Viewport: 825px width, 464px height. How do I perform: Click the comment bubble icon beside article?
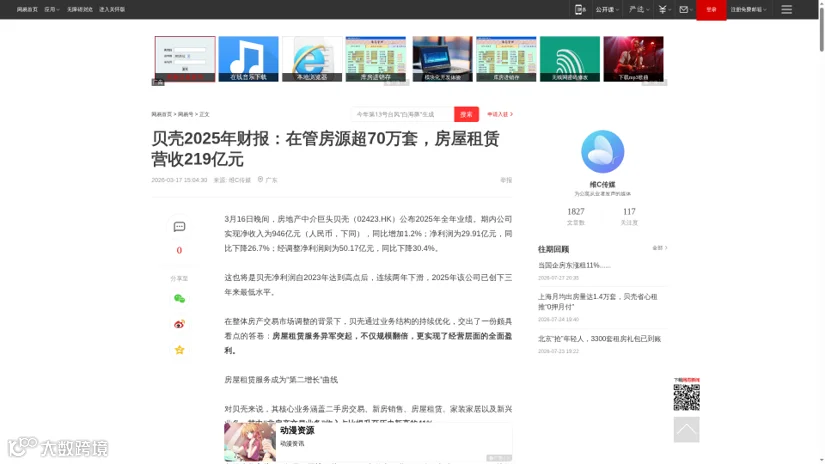[x=179, y=227]
